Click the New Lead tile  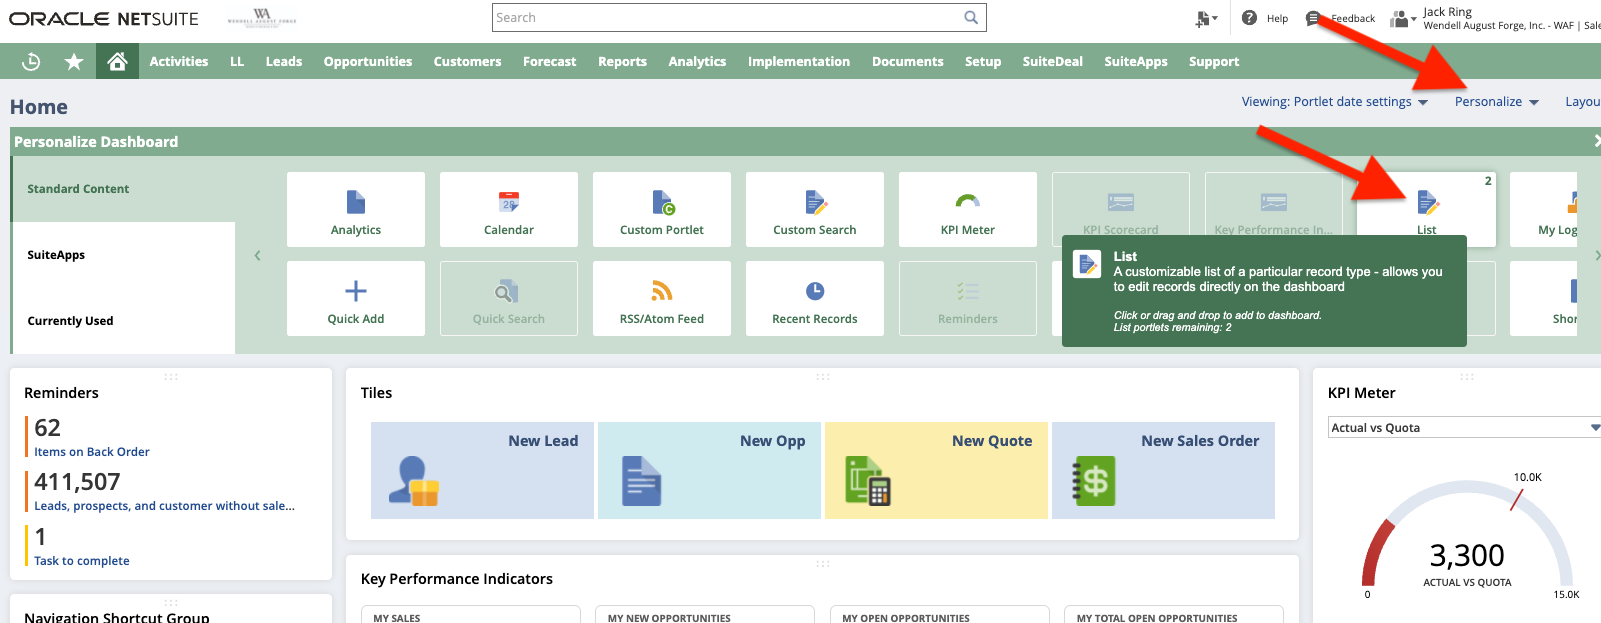(482, 470)
